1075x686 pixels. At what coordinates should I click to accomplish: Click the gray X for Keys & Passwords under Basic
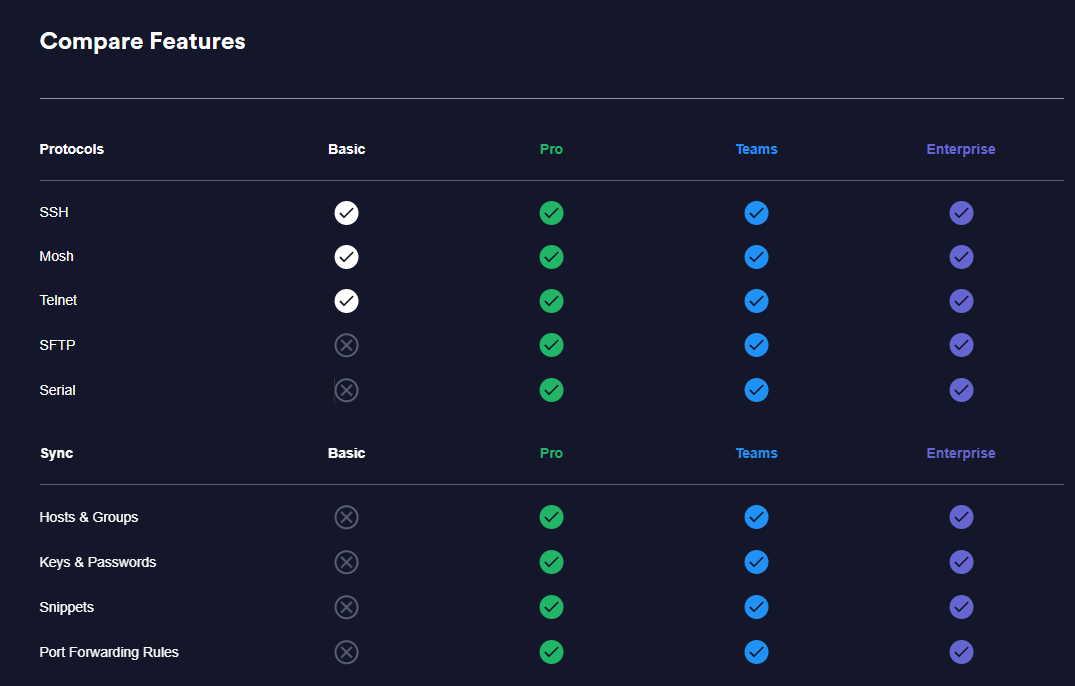(346, 562)
